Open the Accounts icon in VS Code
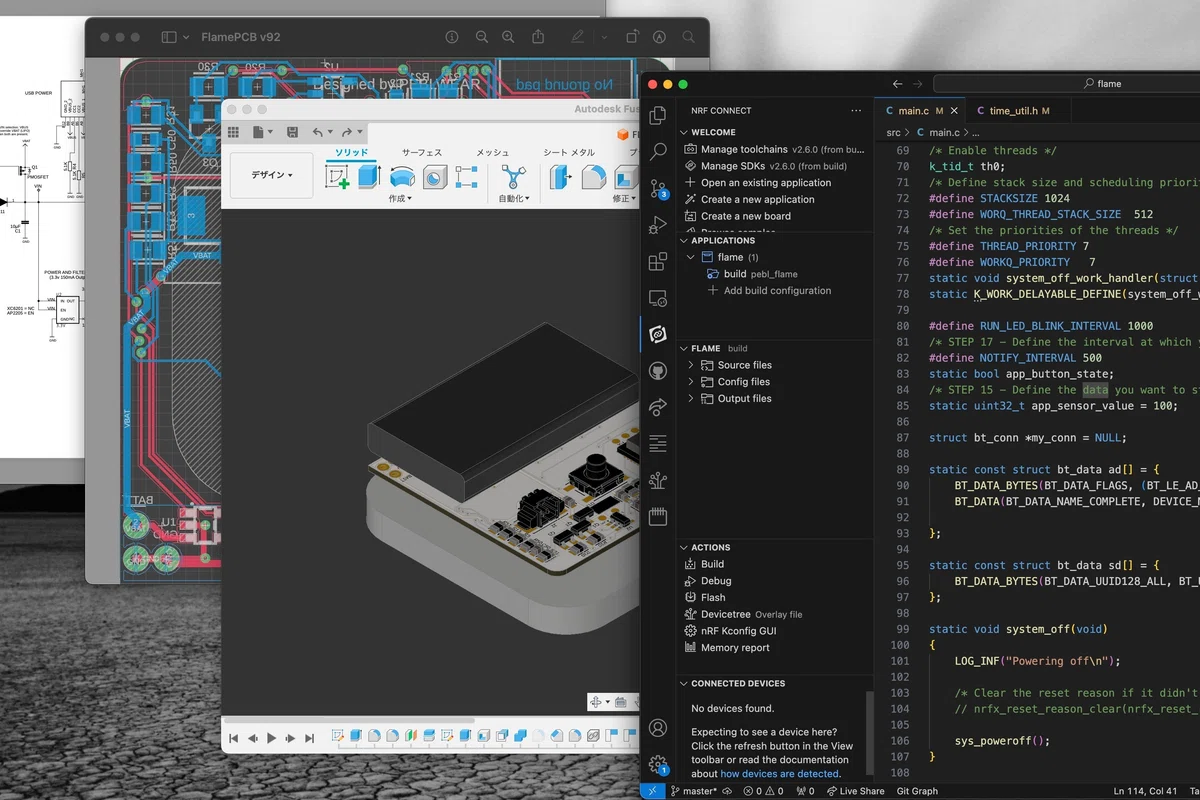This screenshot has width=1200, height=800. (x=657, y=728)
